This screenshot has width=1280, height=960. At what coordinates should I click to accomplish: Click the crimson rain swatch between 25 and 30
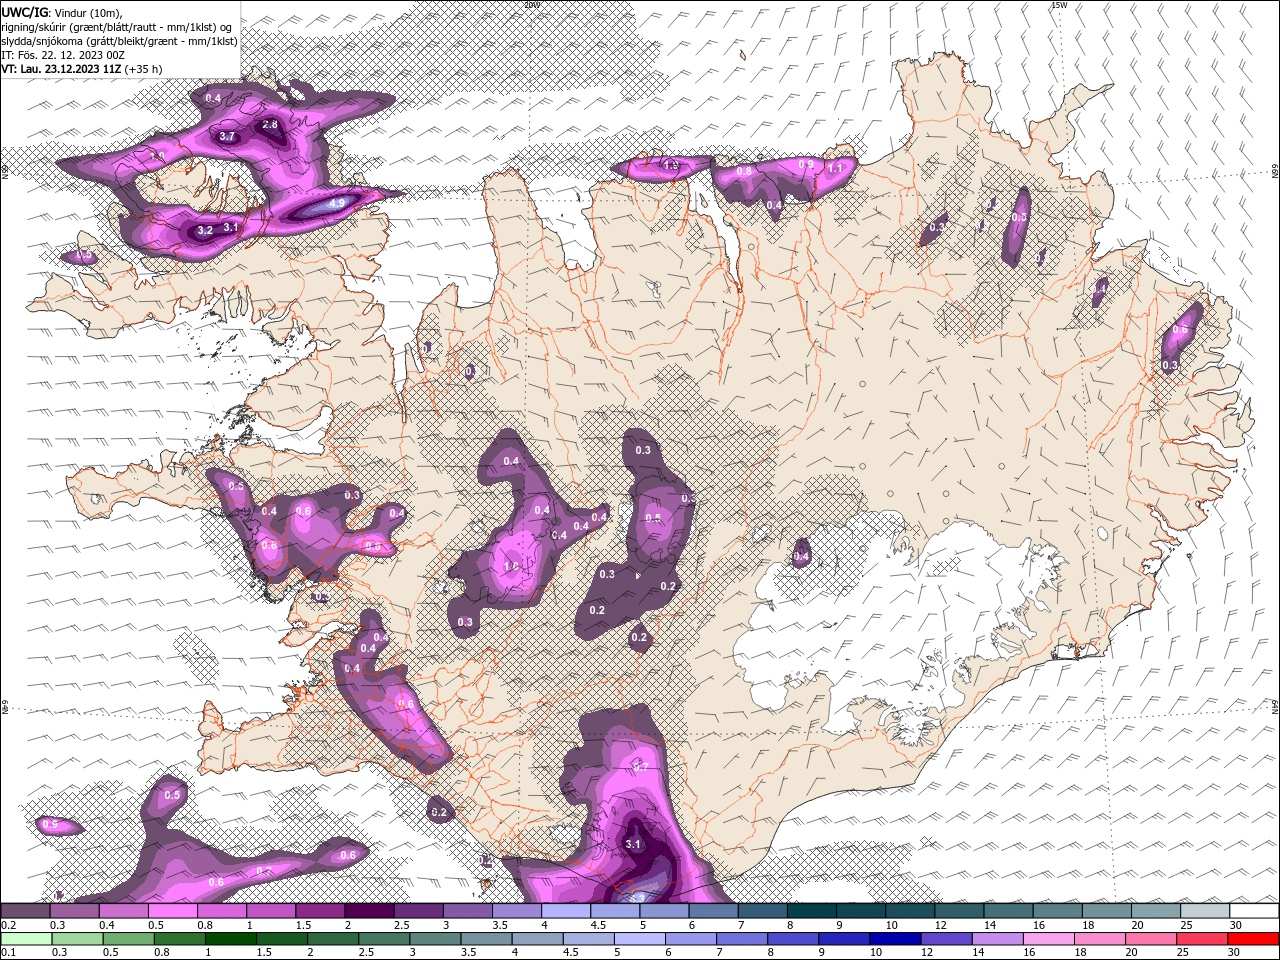tap(1201, 939)
